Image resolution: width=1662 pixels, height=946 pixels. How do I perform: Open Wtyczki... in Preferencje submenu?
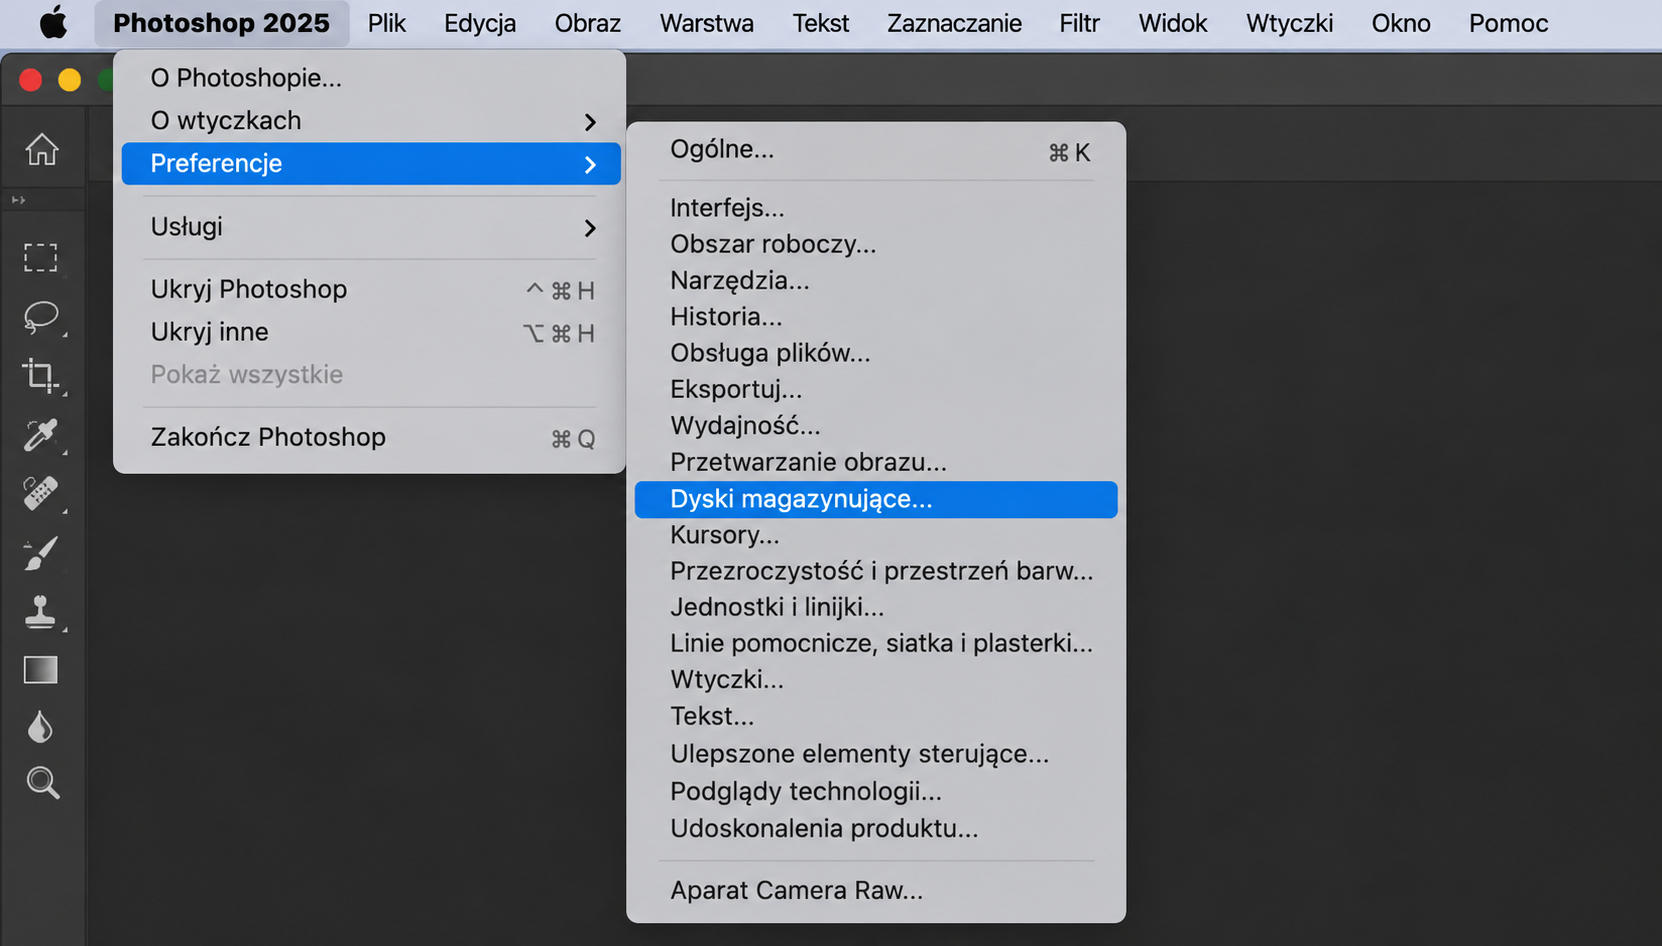tap(876, 680)
